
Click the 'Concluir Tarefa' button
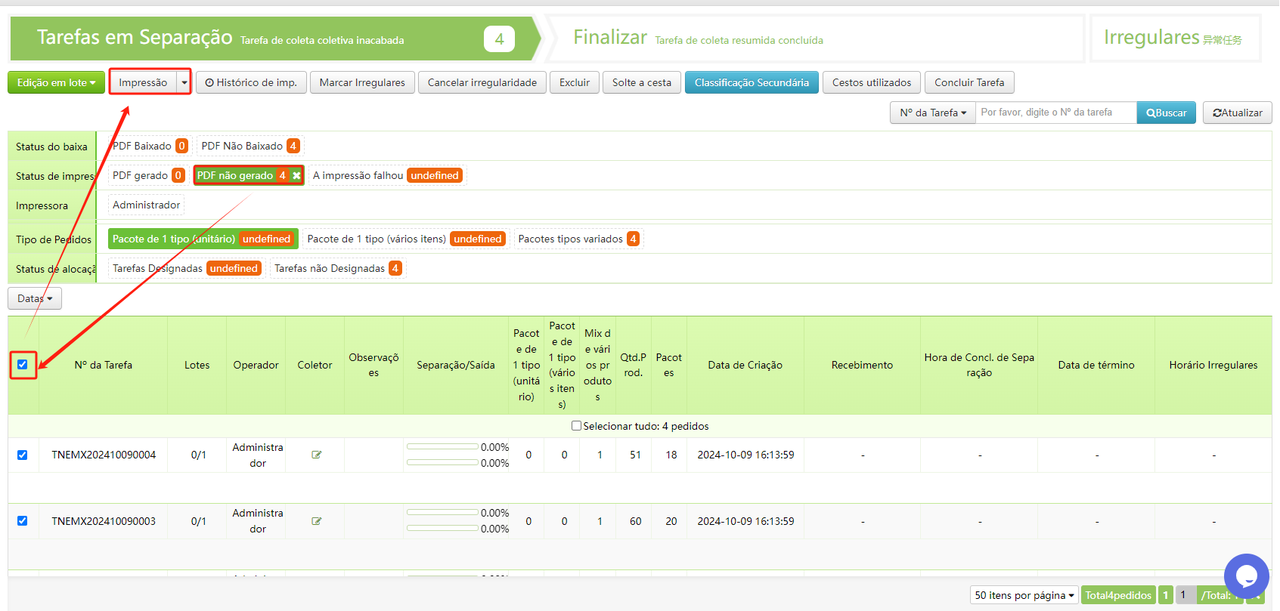969,82
